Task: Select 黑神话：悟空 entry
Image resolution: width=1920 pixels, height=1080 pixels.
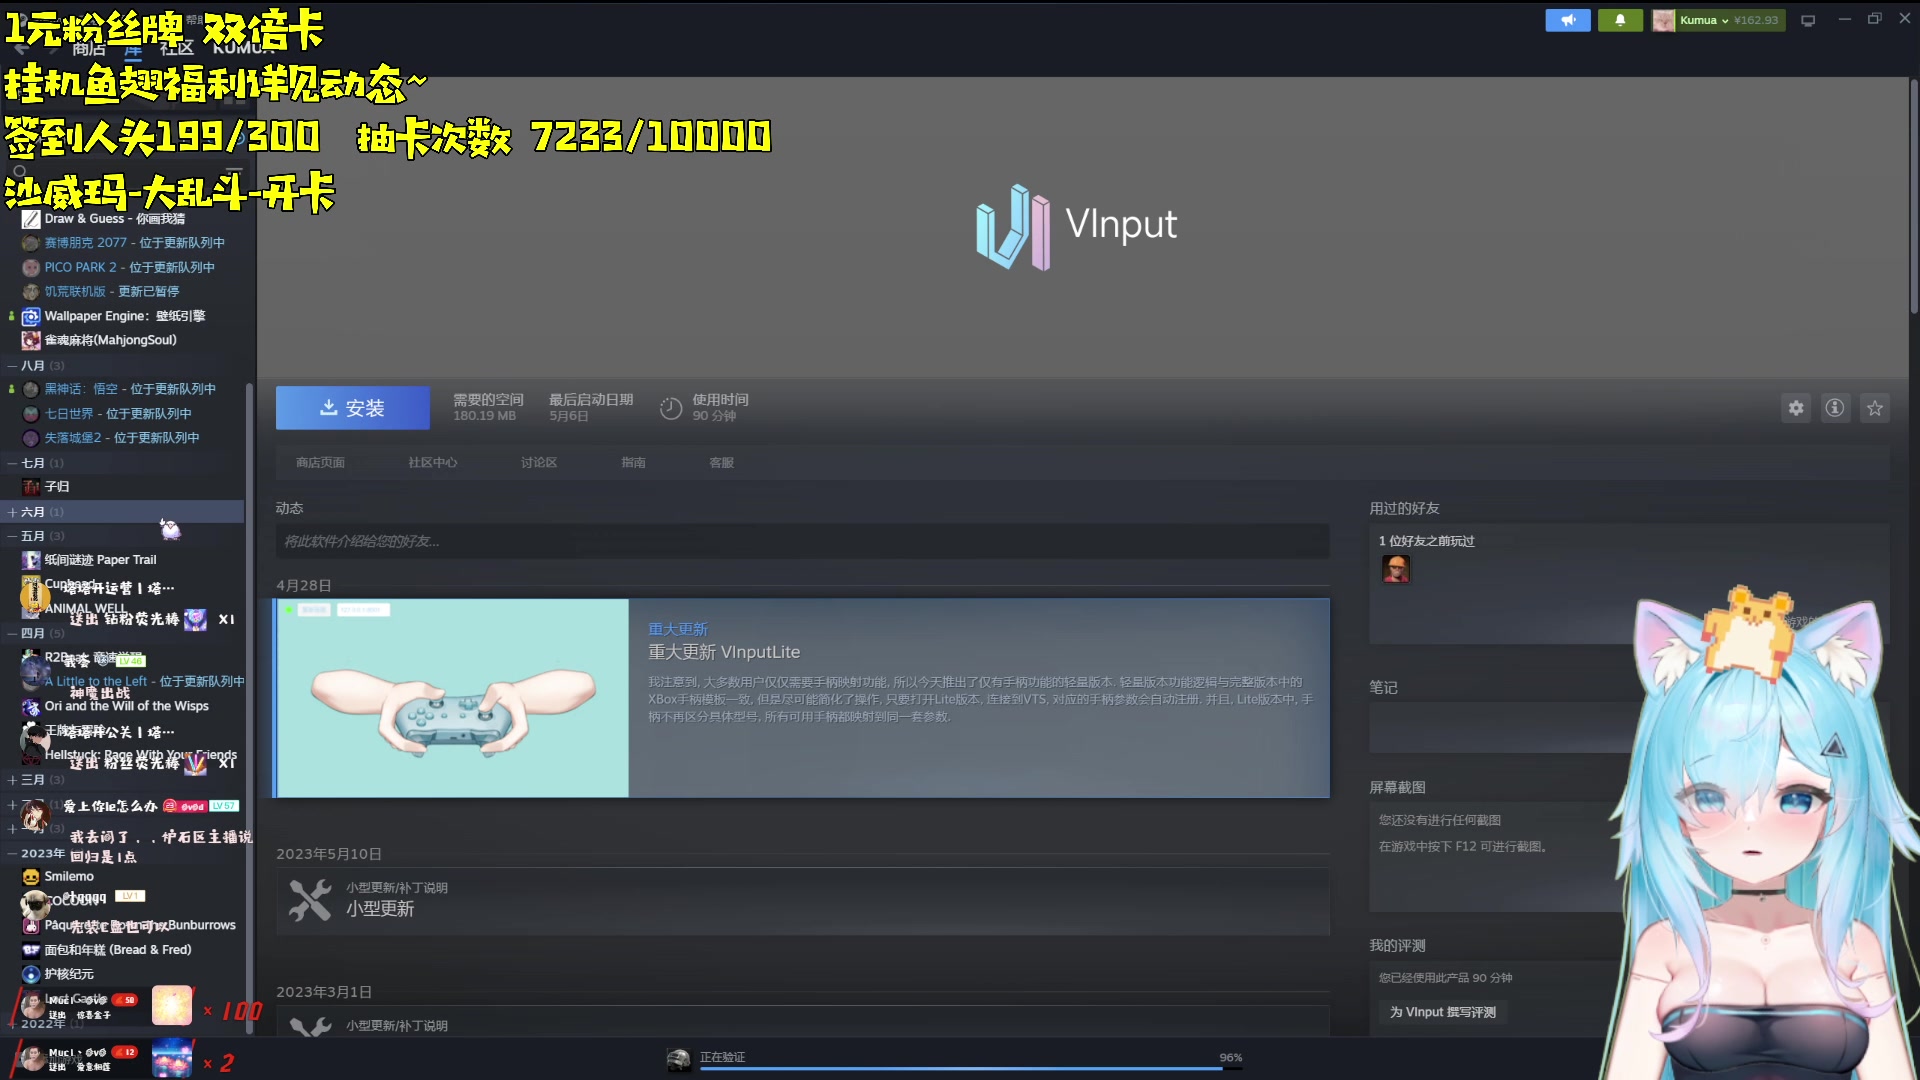Action: click(130, 389)
